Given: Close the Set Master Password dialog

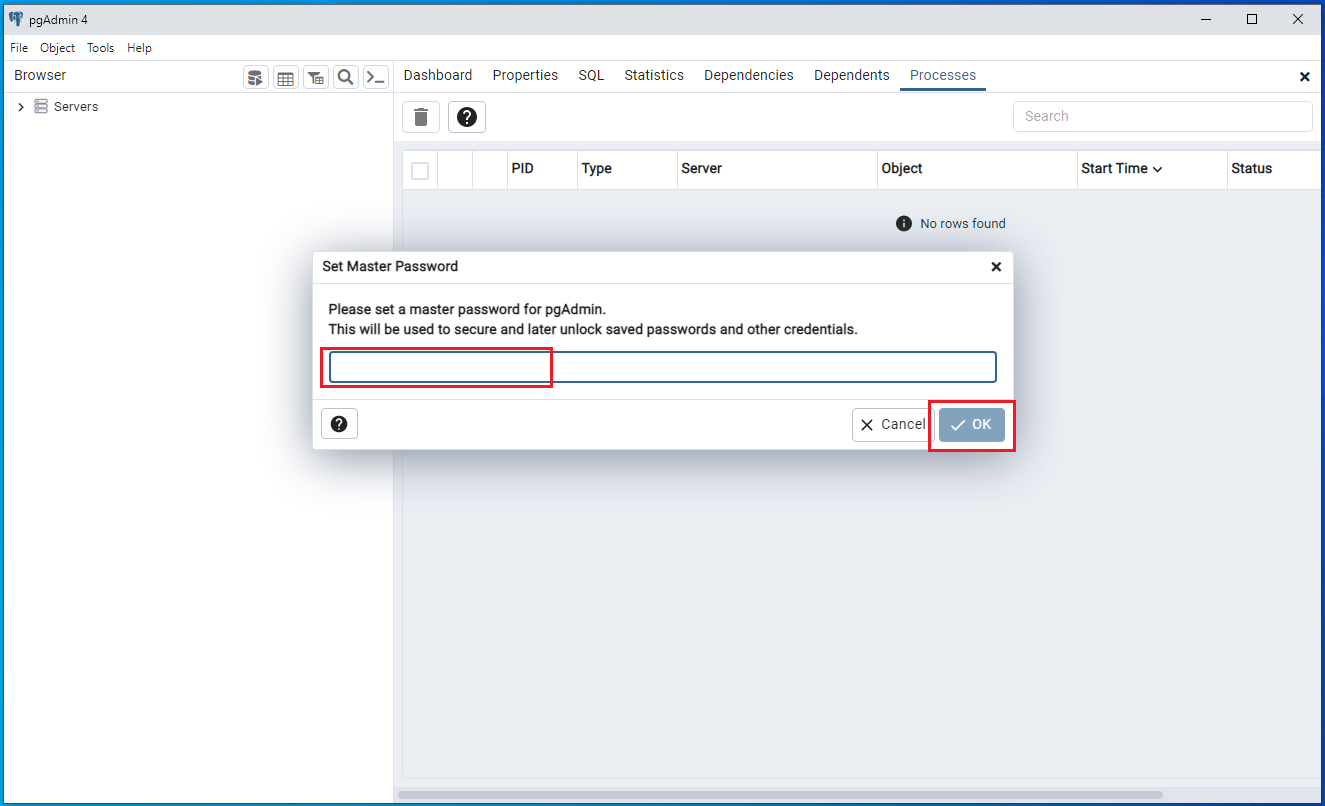Looking at the screenshot, I should coord(996,267).
